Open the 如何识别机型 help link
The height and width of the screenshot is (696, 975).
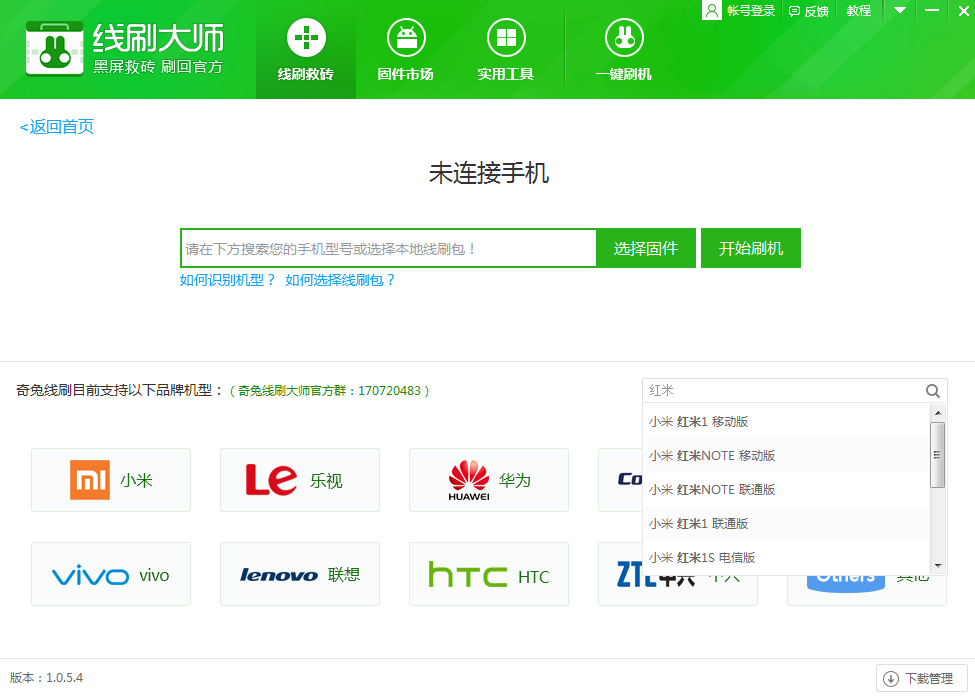(227, 281)
